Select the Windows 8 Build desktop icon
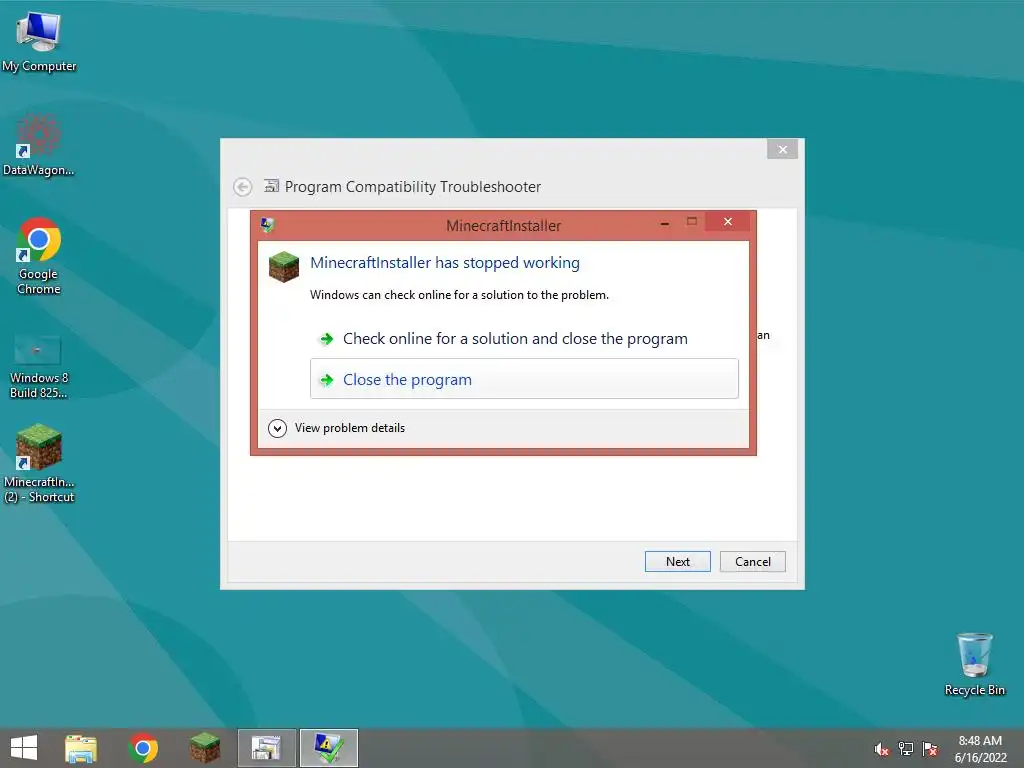1024x768 pixels. click(x=39, y=367)
